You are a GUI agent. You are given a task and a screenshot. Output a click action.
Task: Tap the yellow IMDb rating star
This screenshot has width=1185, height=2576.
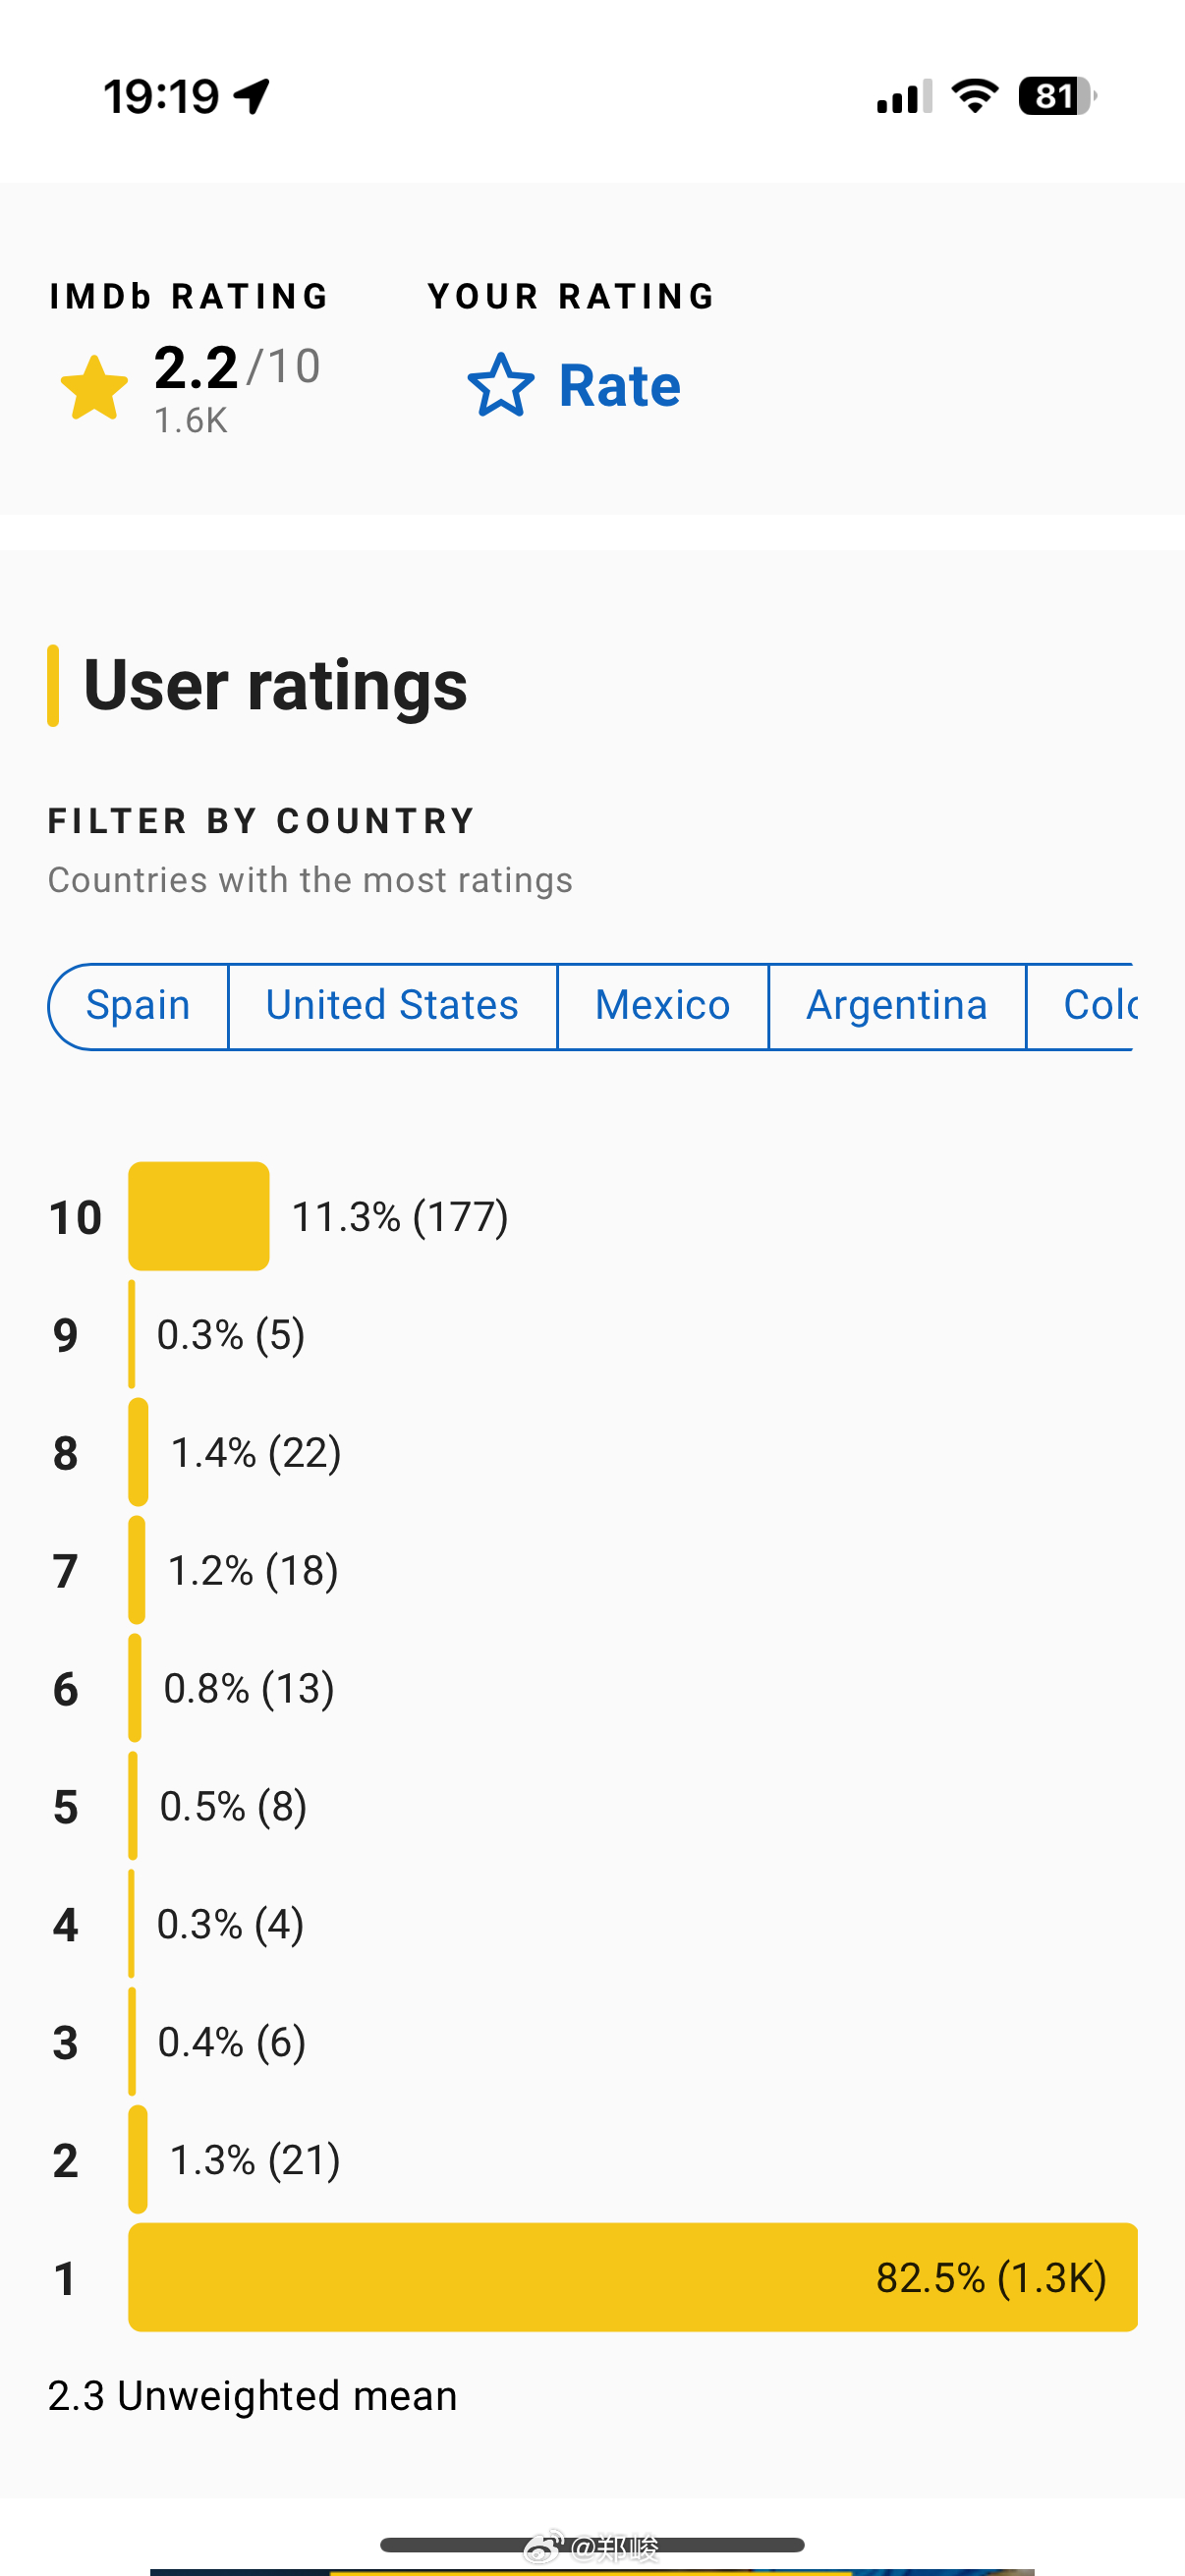point(94,388)
